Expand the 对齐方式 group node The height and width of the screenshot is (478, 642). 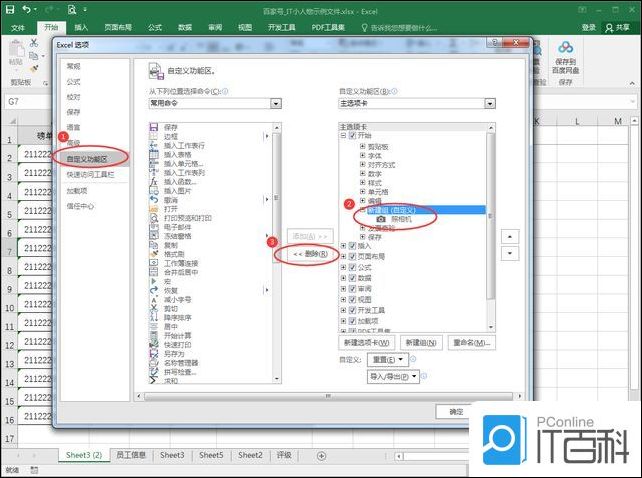(362, 164)
